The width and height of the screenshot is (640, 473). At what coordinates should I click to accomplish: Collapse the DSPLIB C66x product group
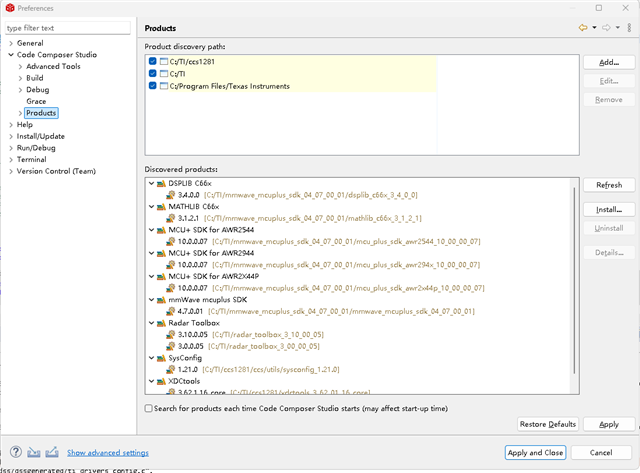151,184
